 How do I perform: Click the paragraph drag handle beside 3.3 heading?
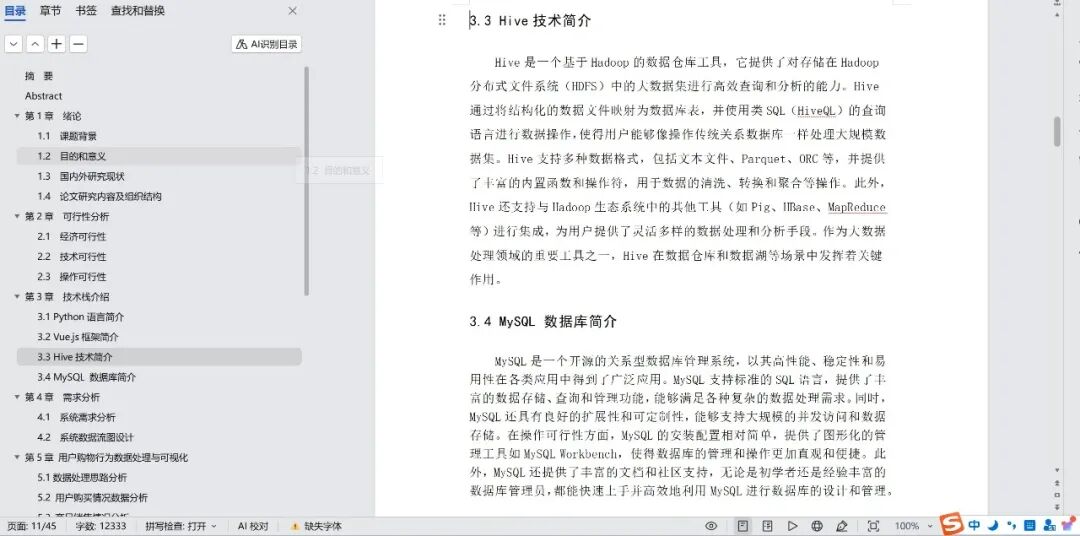[442, 20]
